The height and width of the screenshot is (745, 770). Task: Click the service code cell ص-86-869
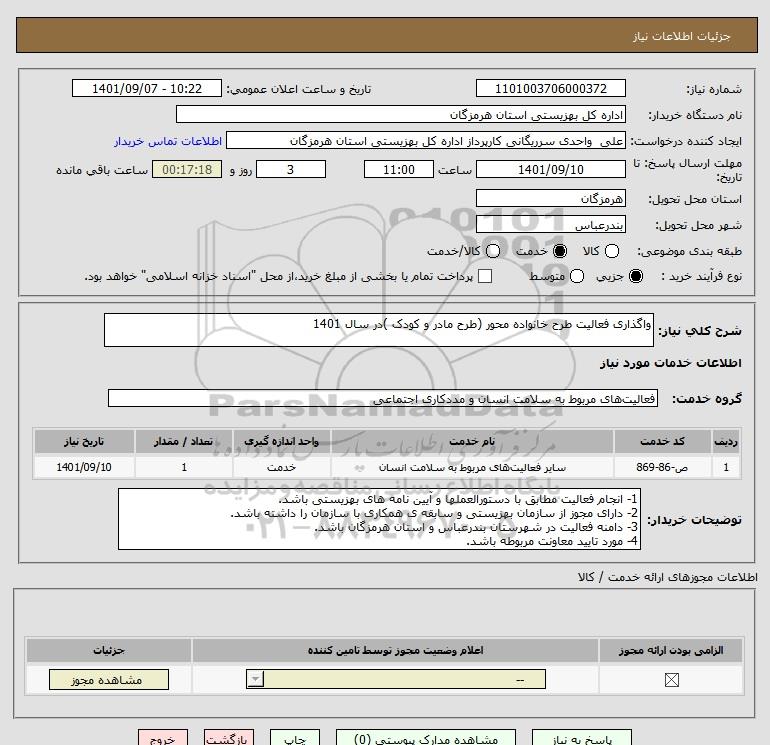[662, 467]
